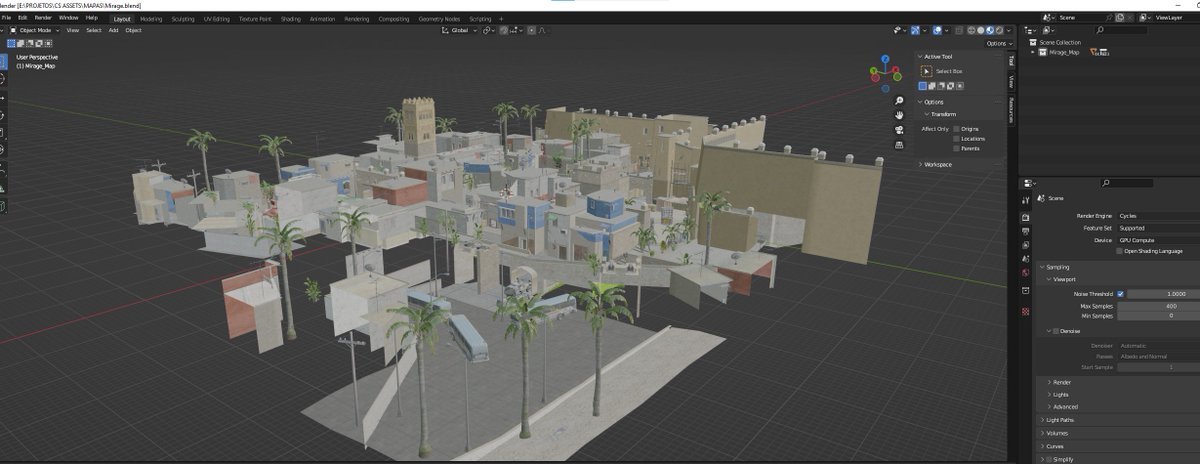Open the viewport View menu

73,30
